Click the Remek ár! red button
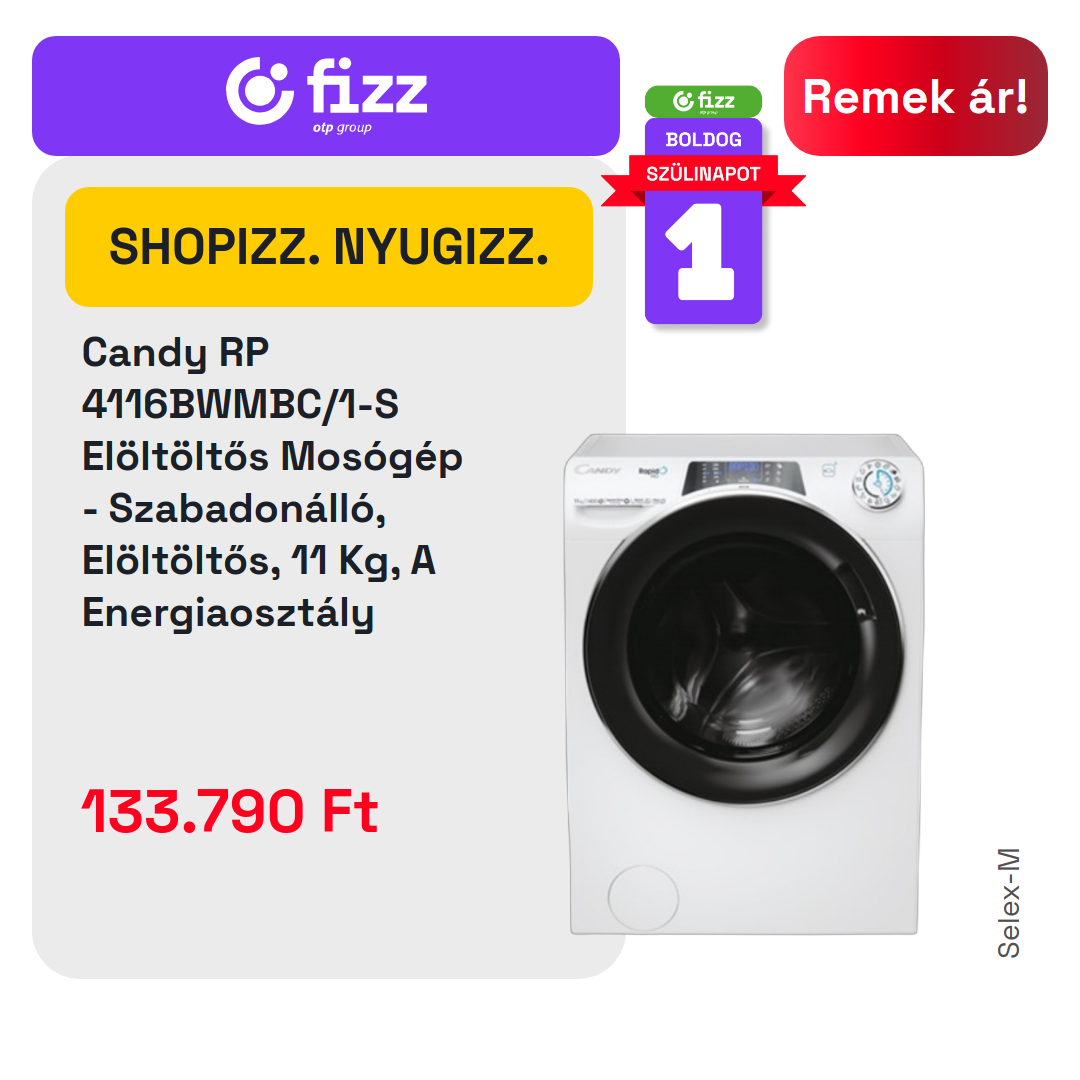Viewport: 1080px width, 1080px height. pos(915,96)
